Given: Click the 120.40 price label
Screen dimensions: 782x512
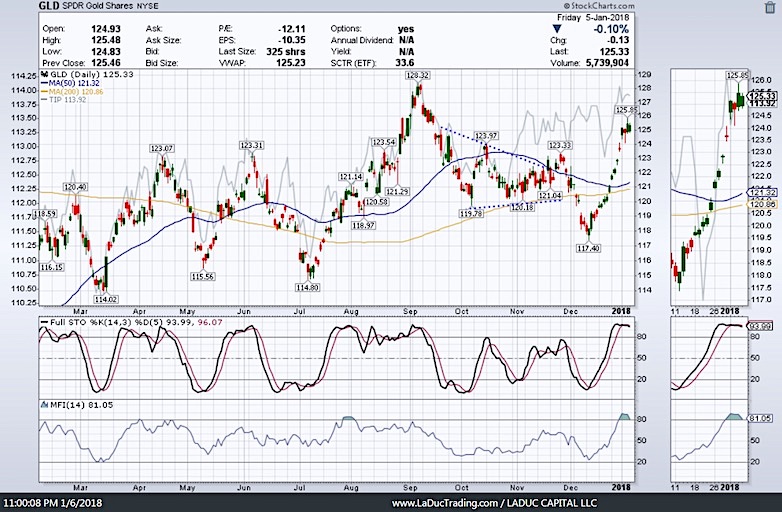Looking at the screenshot, I should tap(75, 187).
